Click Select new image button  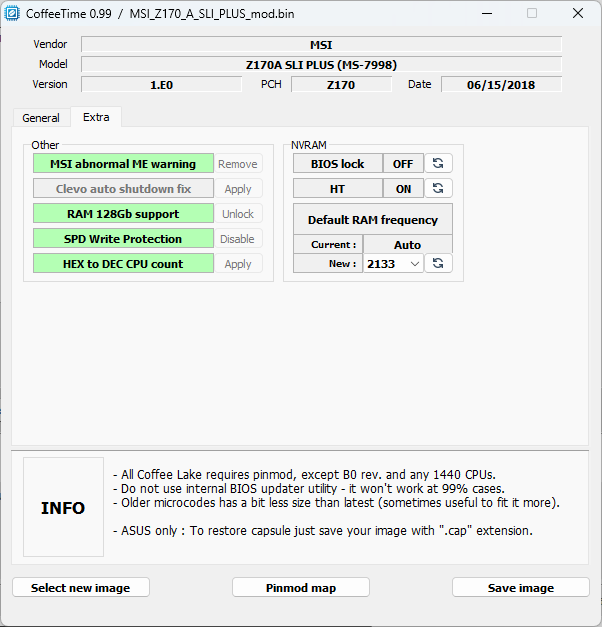point(81,587)
